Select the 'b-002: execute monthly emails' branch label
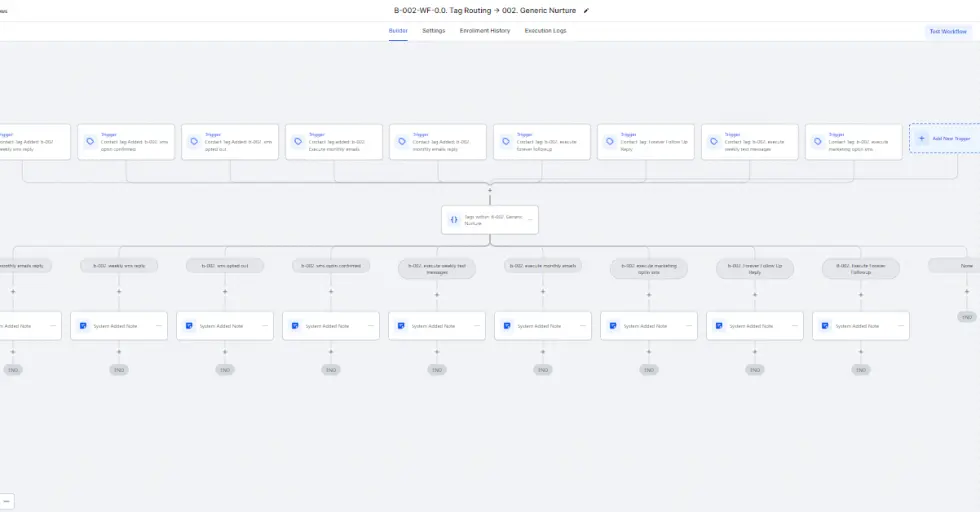 point(542,266)
